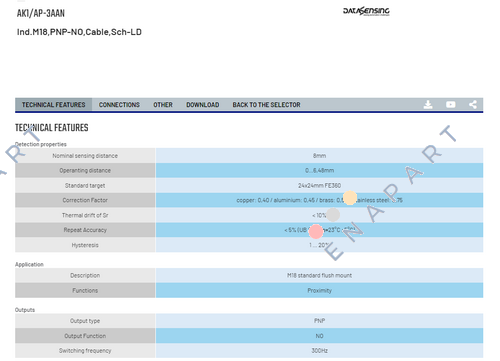Viewport: 500px width, 361px height.
Task: Select the 8mm value cell
Action: (319, 156)
